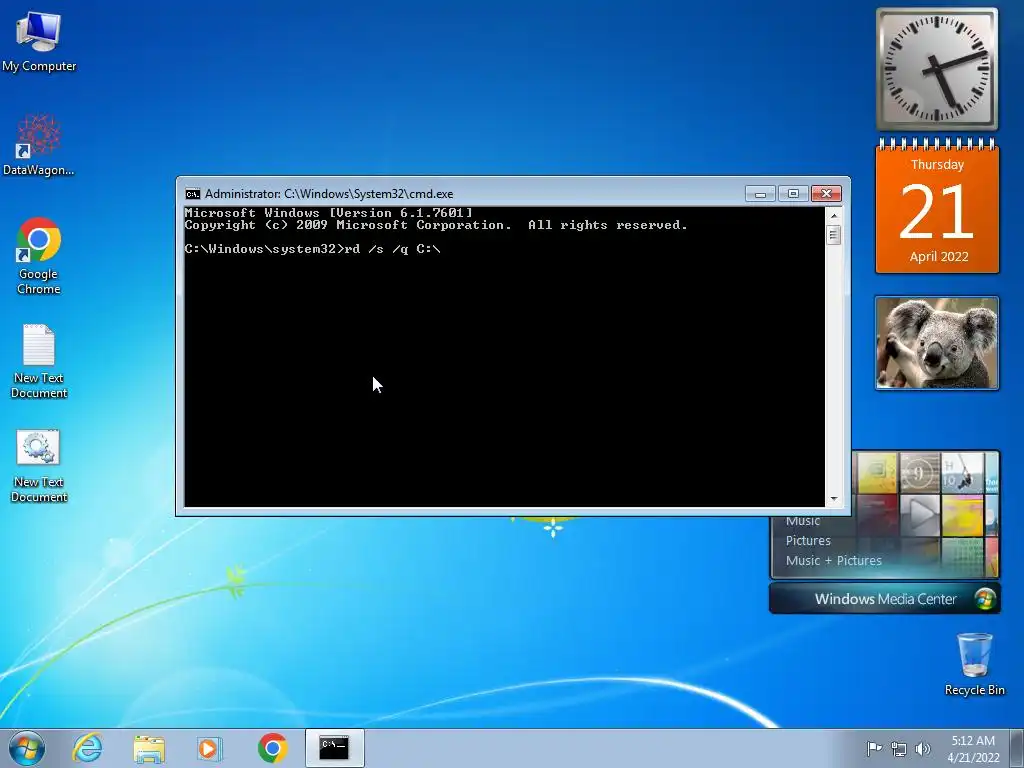Click the Administrator cmd.exe window title text
The image size is (1024, 768).
328,194
